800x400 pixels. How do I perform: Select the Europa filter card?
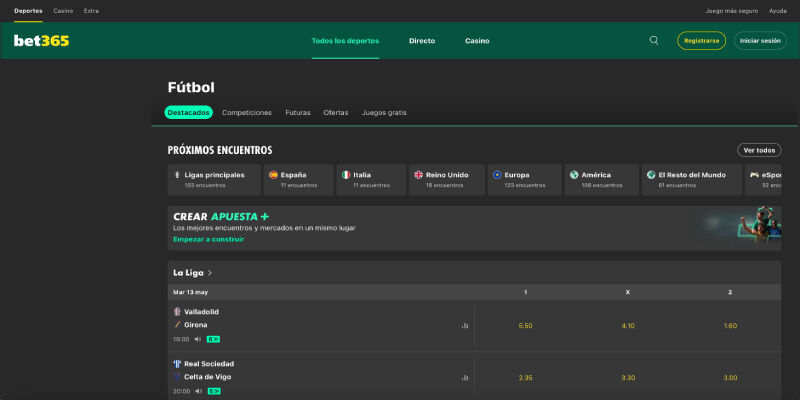click(x=524, y=180)
